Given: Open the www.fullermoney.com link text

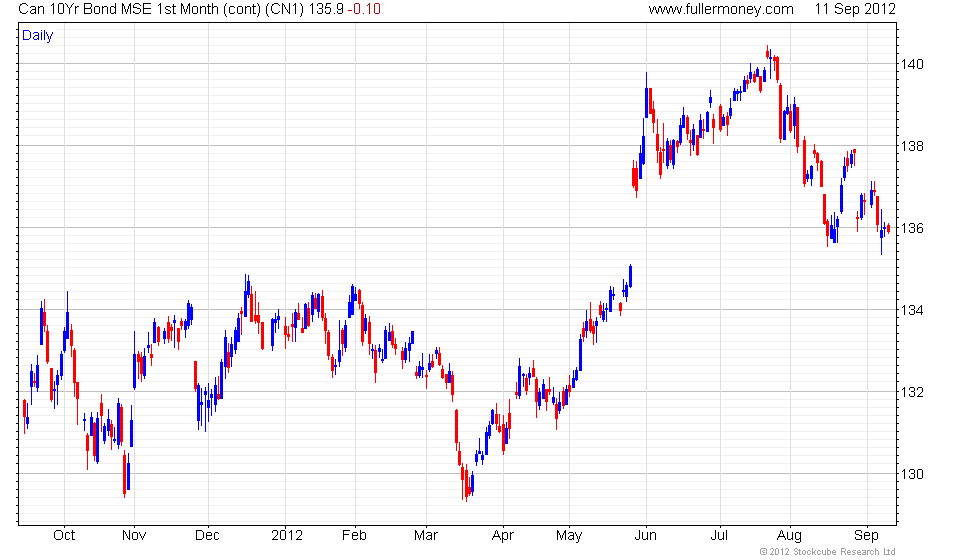Looking at the screenshot, I should (721, 9).
